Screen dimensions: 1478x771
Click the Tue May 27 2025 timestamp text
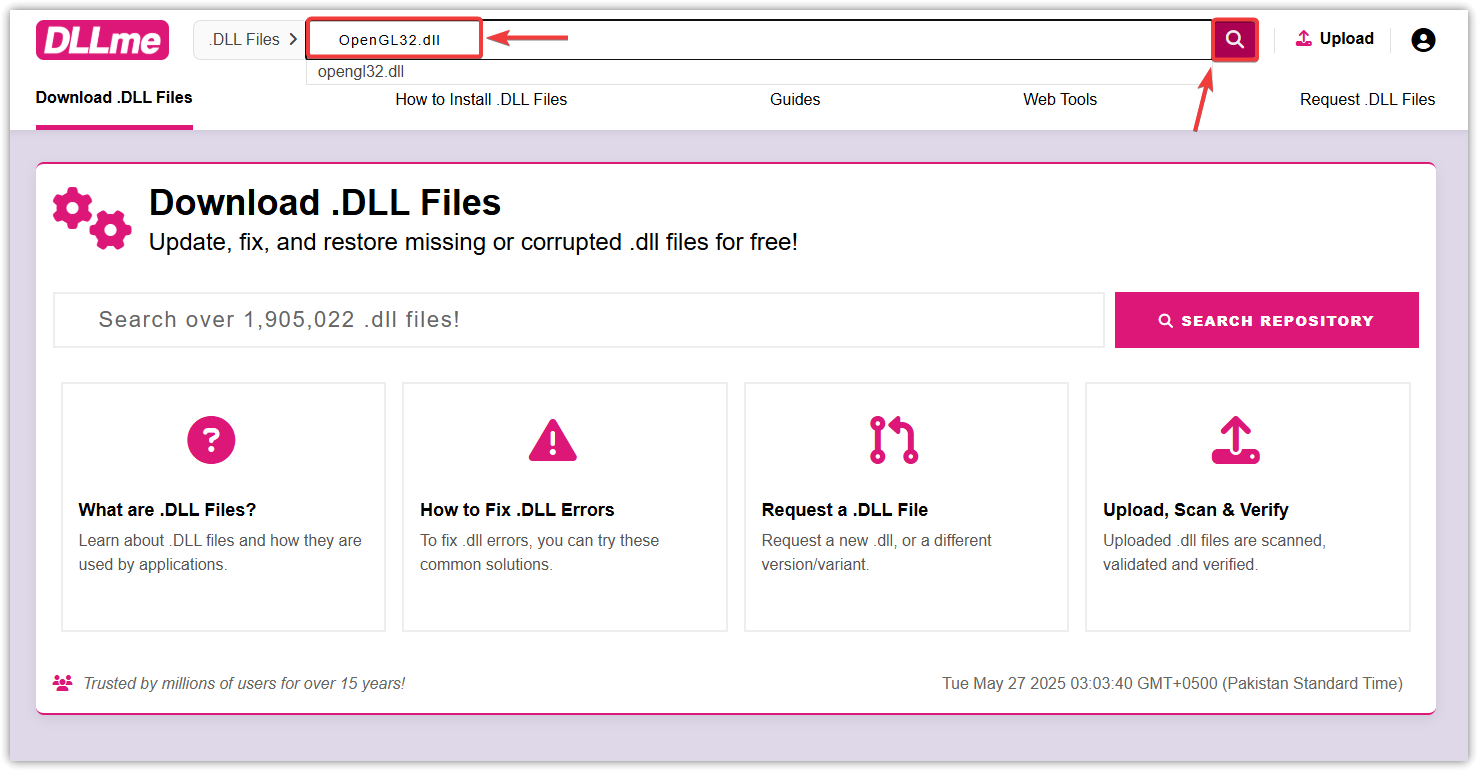(1172, 684)
